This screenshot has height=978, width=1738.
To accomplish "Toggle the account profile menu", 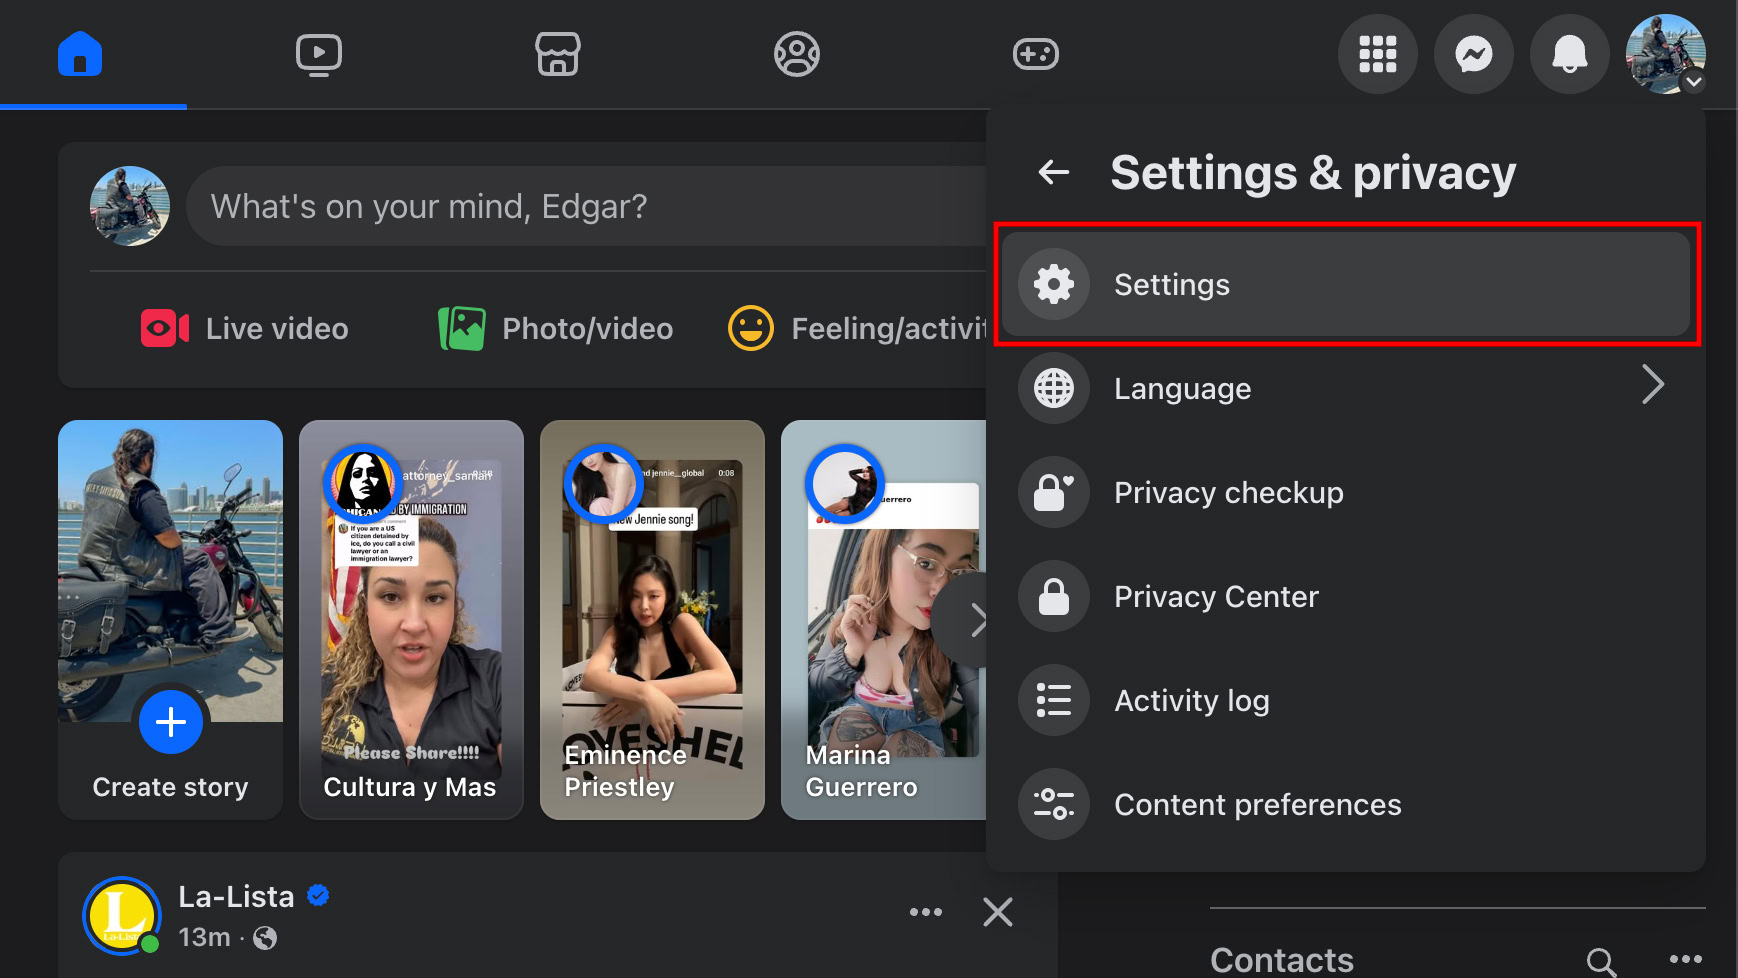I will pos(1665,54).
